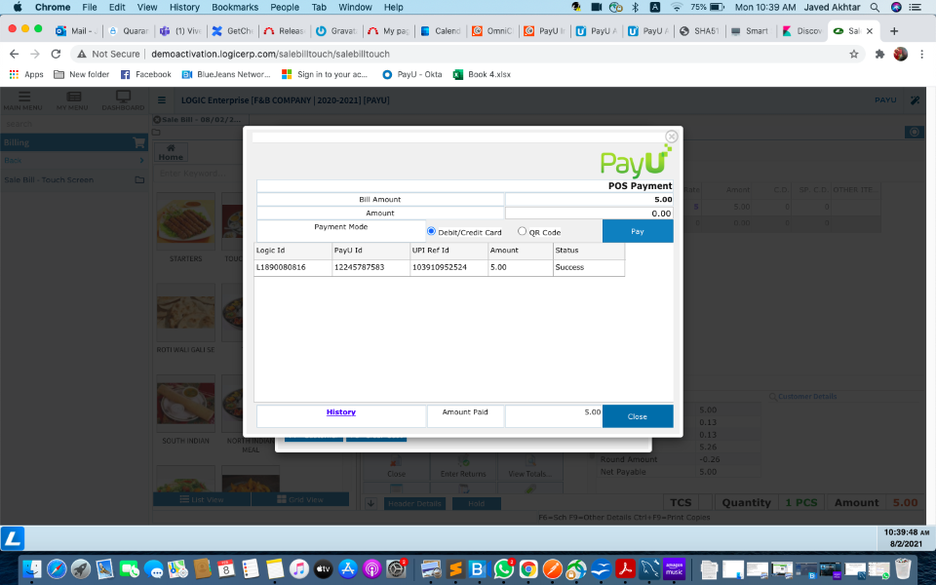Switch to List View
The image size is (936, 585).
click(202, 500)
